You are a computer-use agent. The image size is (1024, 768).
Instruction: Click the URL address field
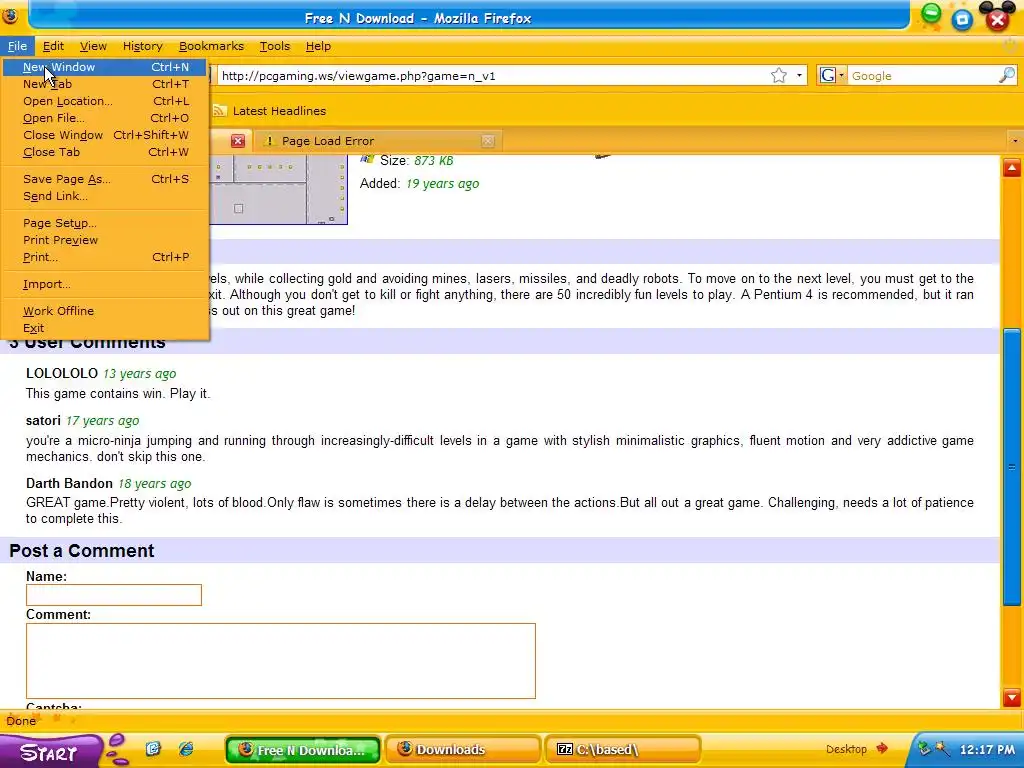click(493, 76)
